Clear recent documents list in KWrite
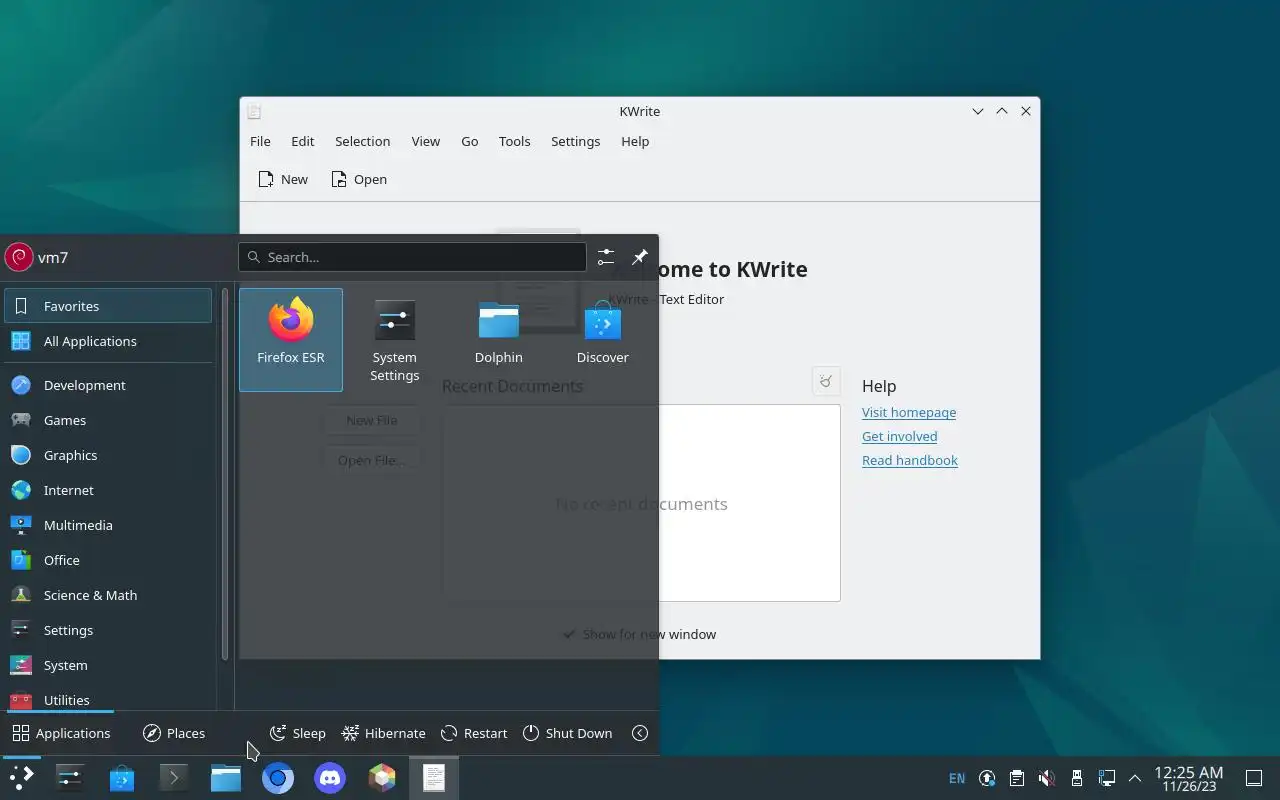 826,381
